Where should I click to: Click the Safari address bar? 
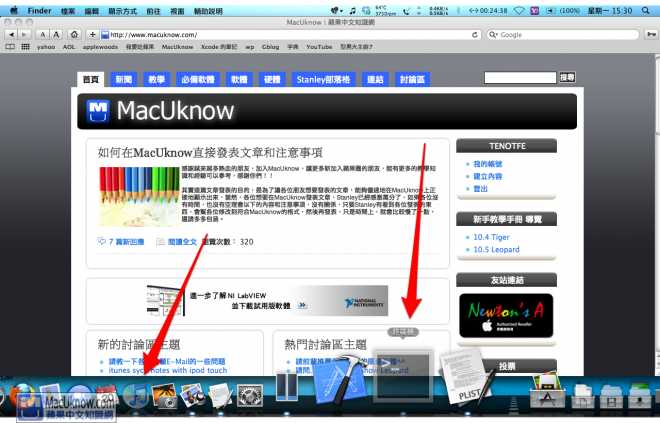pyautogui.click(x=290, y=35)
